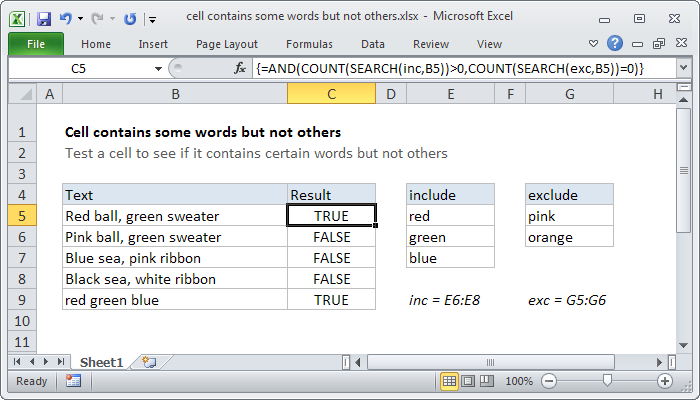Click the Save icon in quick access toolbar
Image resolution: width=700 pixels, height=400 pixels.
pos(44,18)
